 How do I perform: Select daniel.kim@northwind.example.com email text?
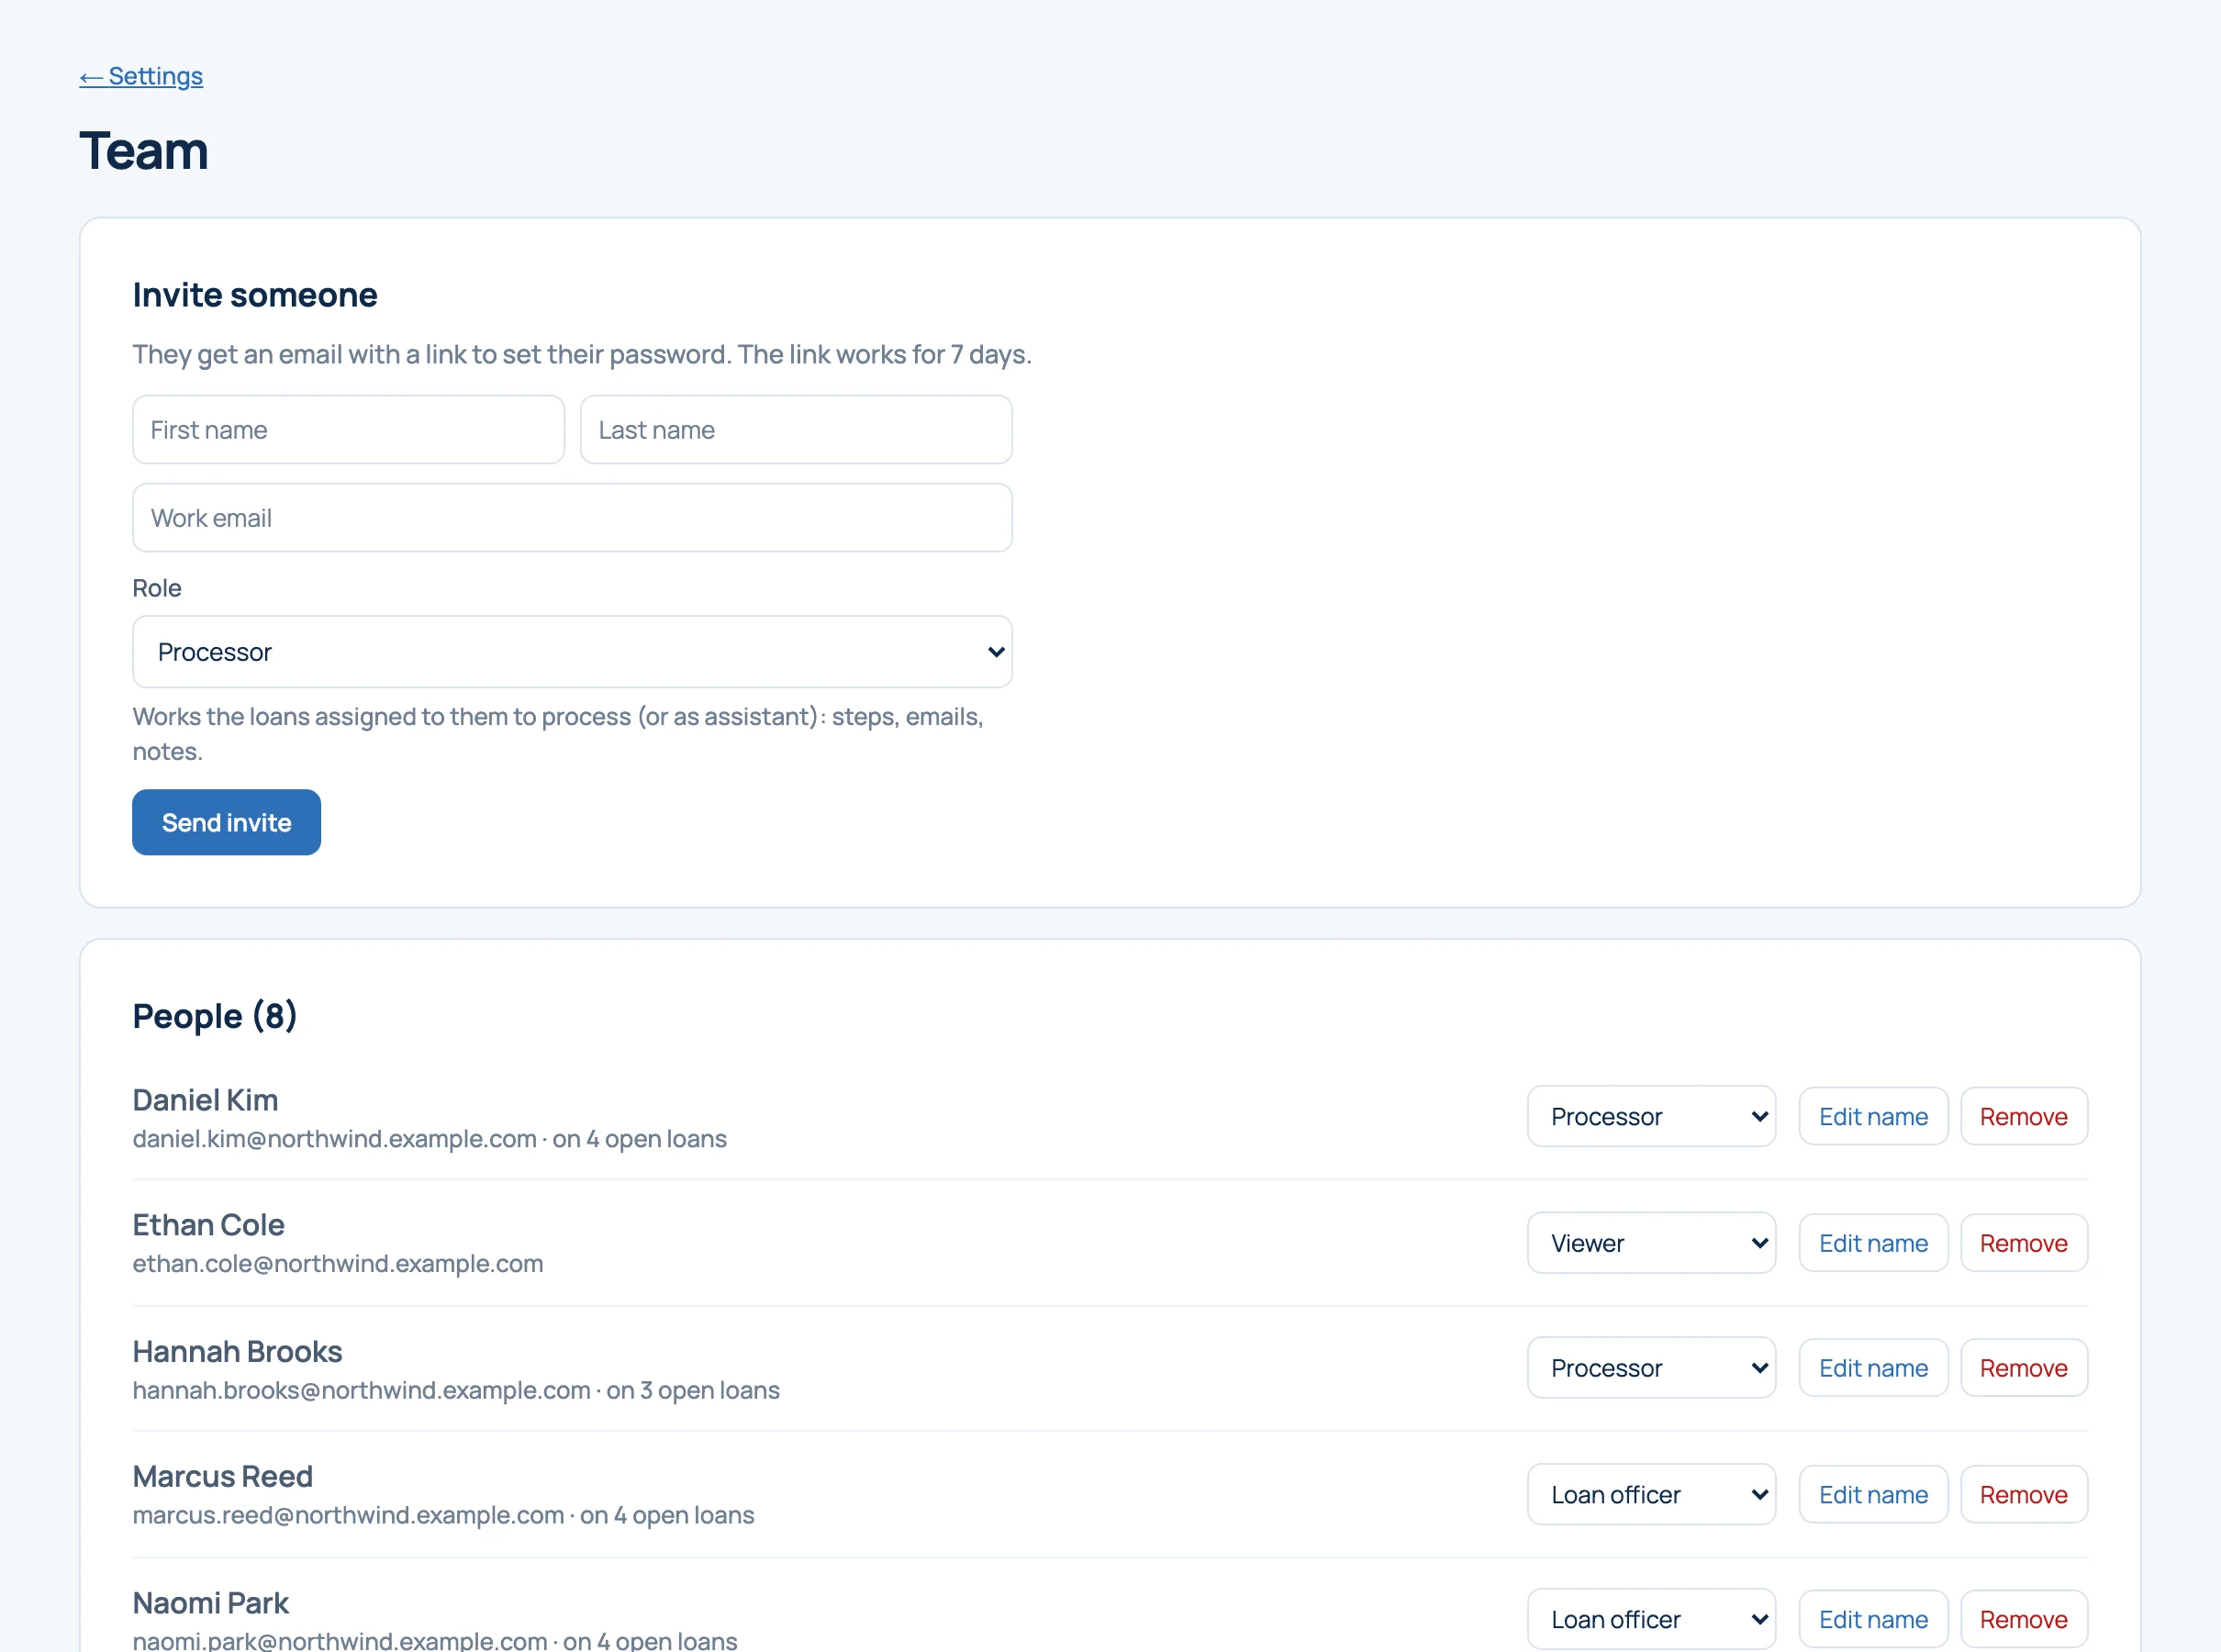(334, 1139)
